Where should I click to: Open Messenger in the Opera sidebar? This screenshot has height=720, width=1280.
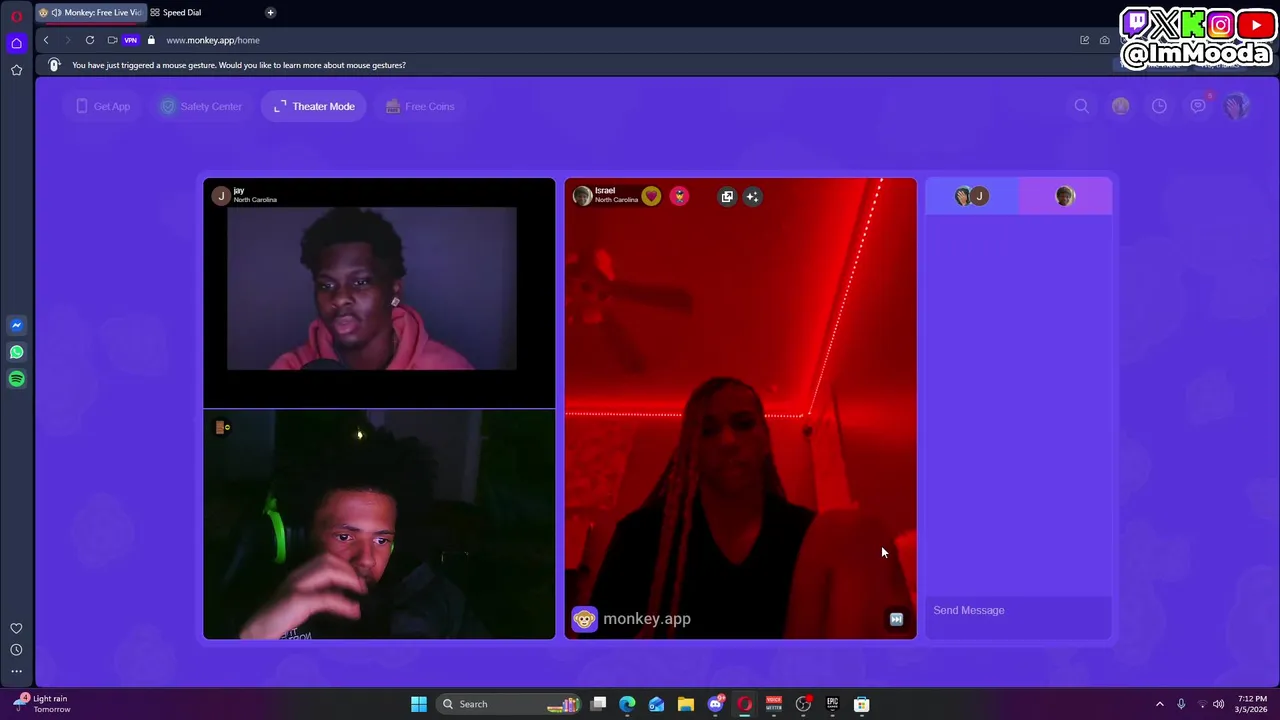click(16, 325)
